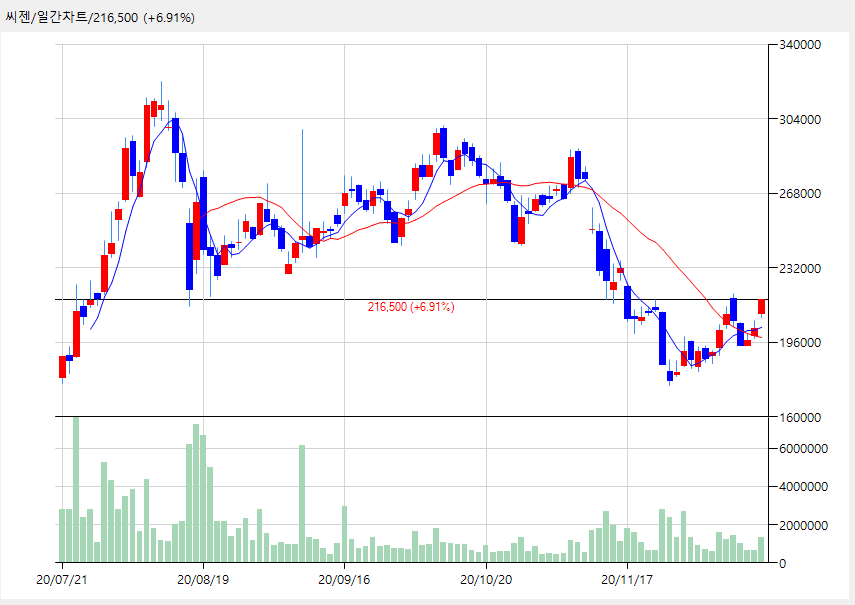The height and width of the screenshot is (605, 855).
Task: Click the chart title '씨젠/일간차트/216,500 (+6.91%)'
Action: (100, 17)
